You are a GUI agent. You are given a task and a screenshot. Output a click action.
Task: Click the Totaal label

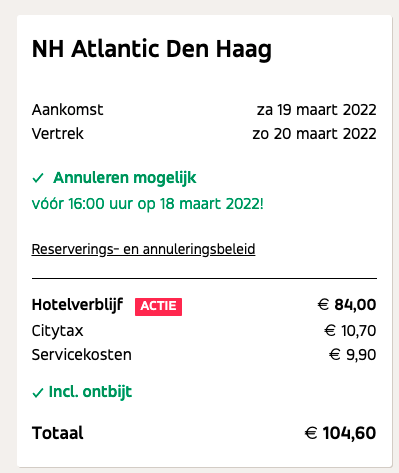(x=58, y=433)
